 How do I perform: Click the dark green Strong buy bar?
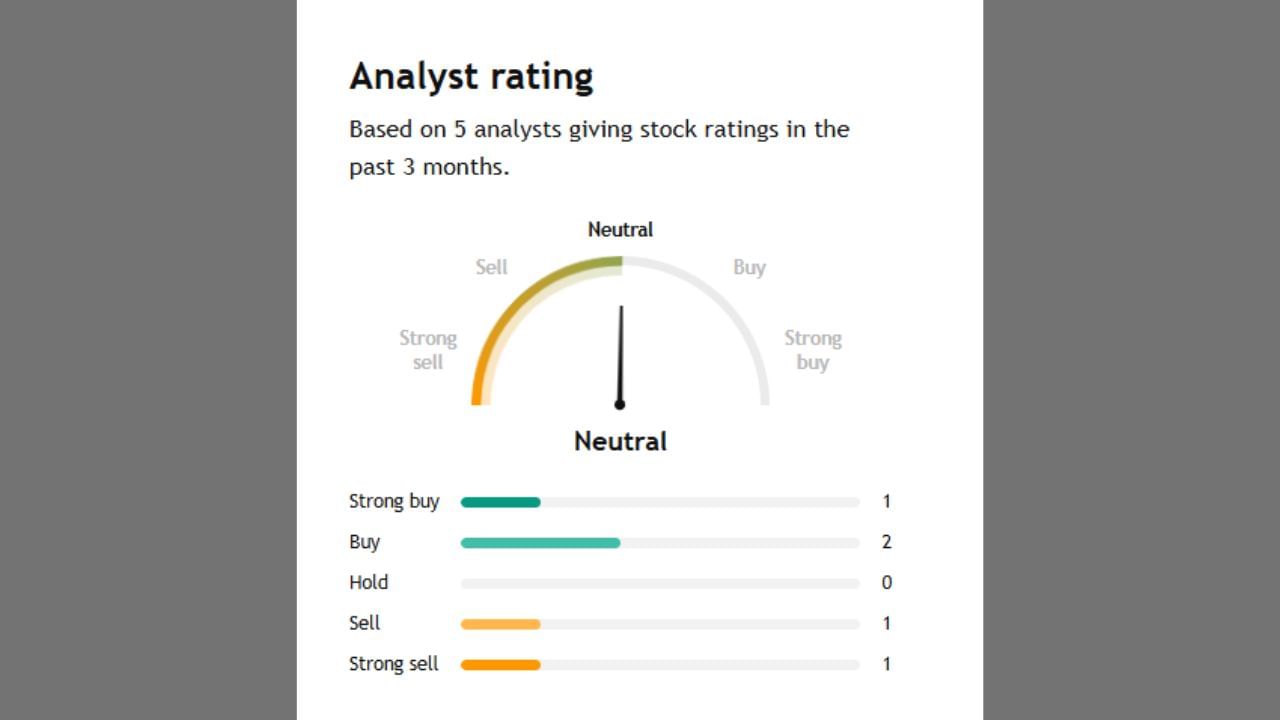pyautogui.click(x=500, y=502)
